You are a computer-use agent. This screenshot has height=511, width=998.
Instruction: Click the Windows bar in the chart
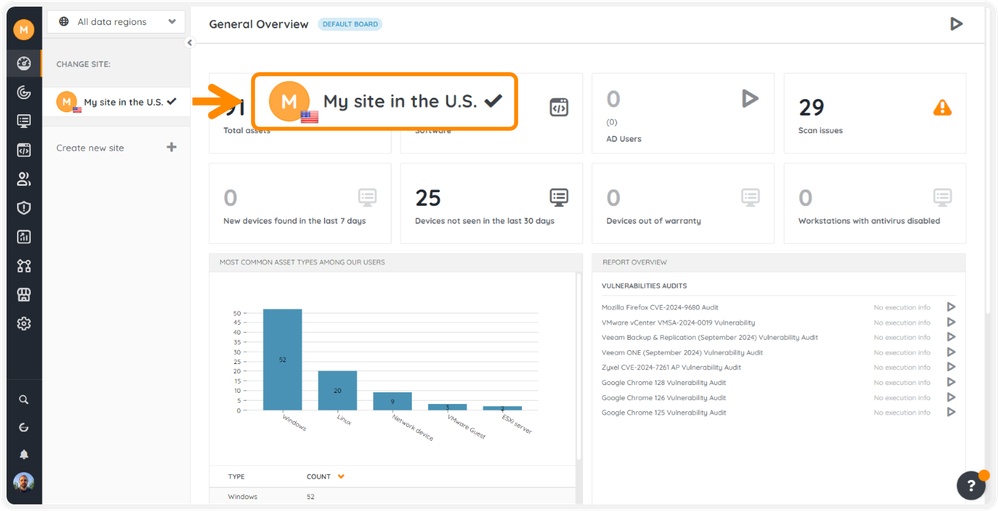(x=282, y=360)
